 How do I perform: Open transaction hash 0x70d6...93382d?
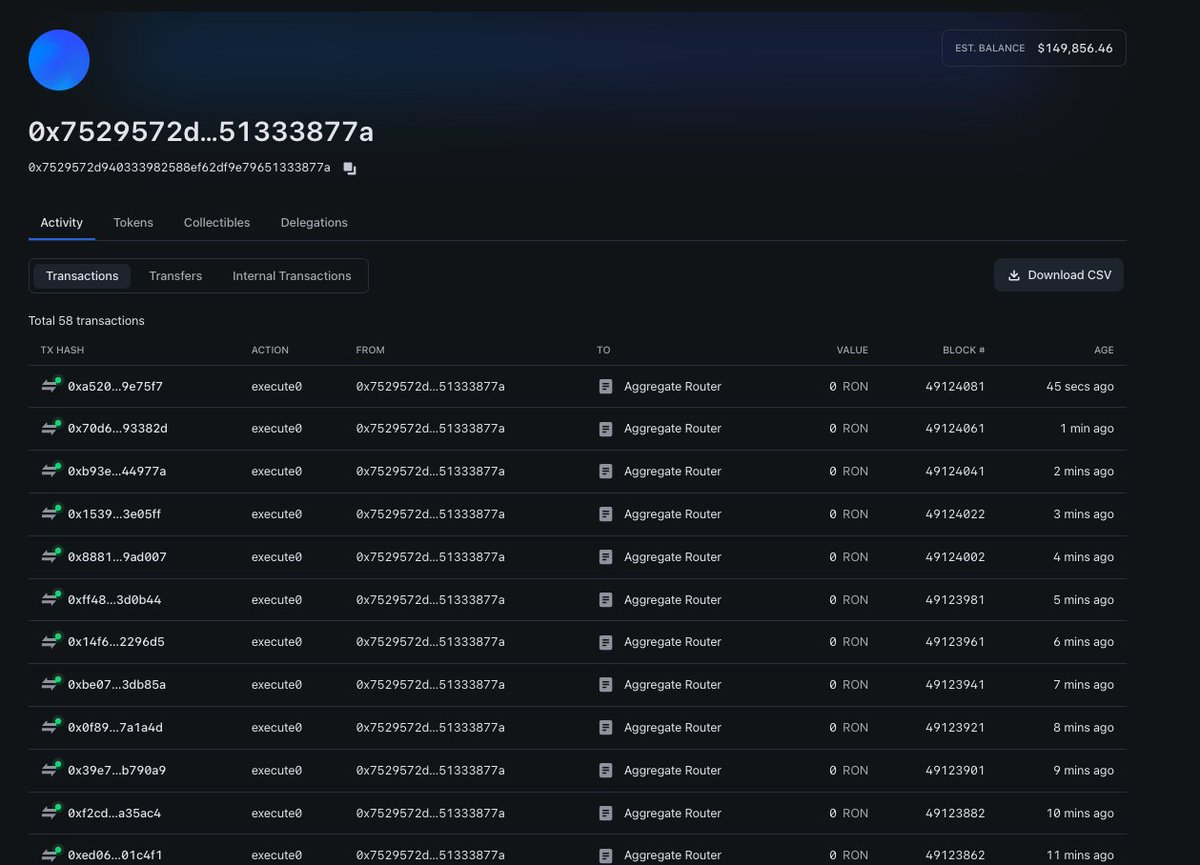pos(117,429)
